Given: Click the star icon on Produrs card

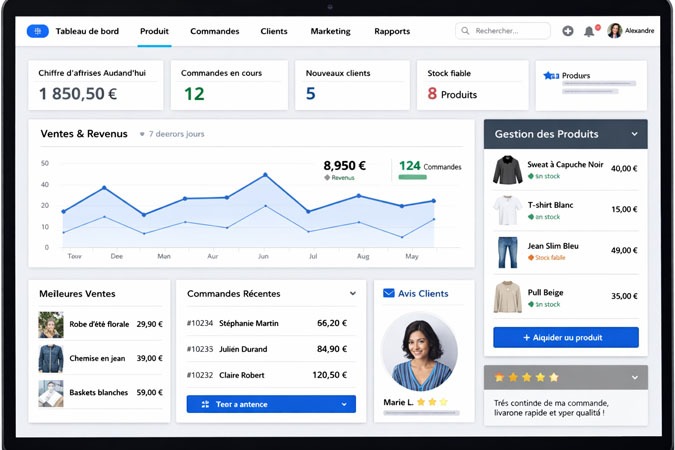Looking at the screenshot, I should point(549,76).
